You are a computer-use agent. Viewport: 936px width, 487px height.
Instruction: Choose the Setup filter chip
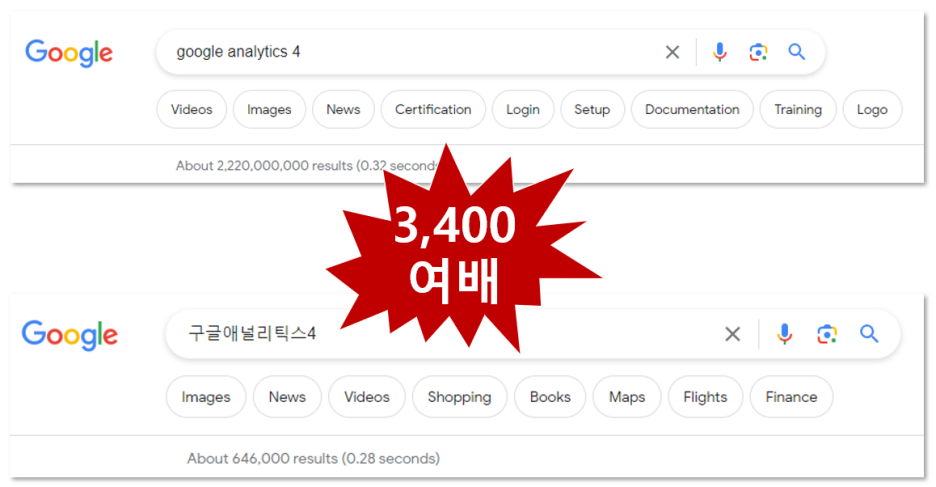(592, 109)
